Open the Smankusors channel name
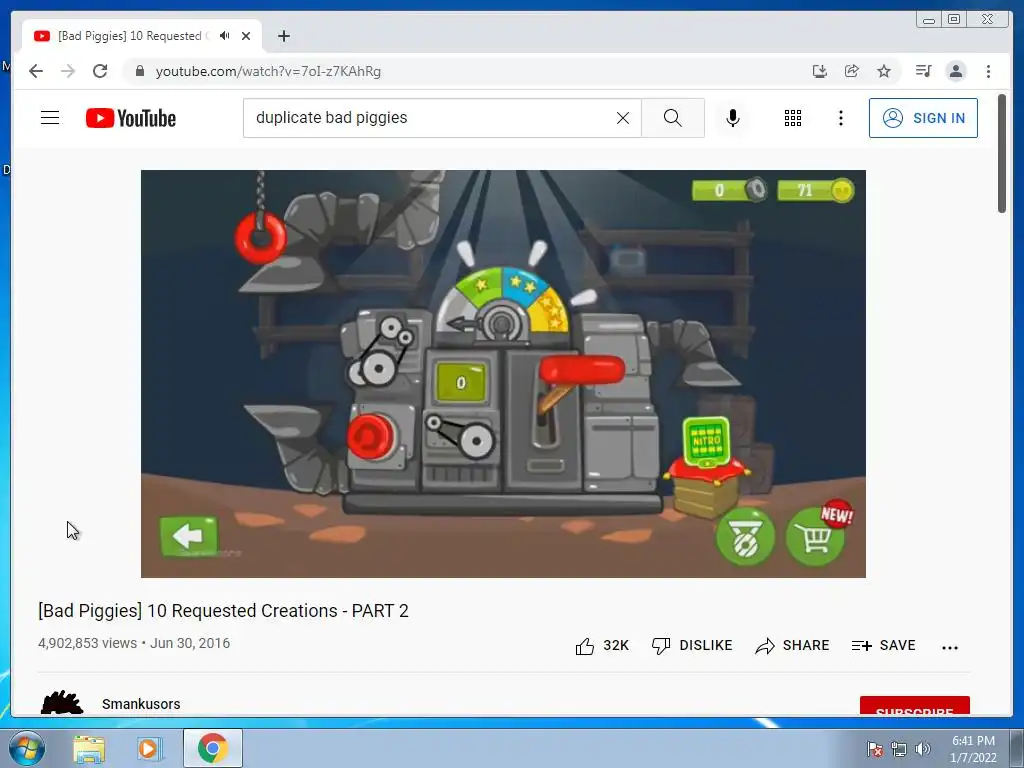The width and height of the screenshot is (1024, 768). click(141, 704)
